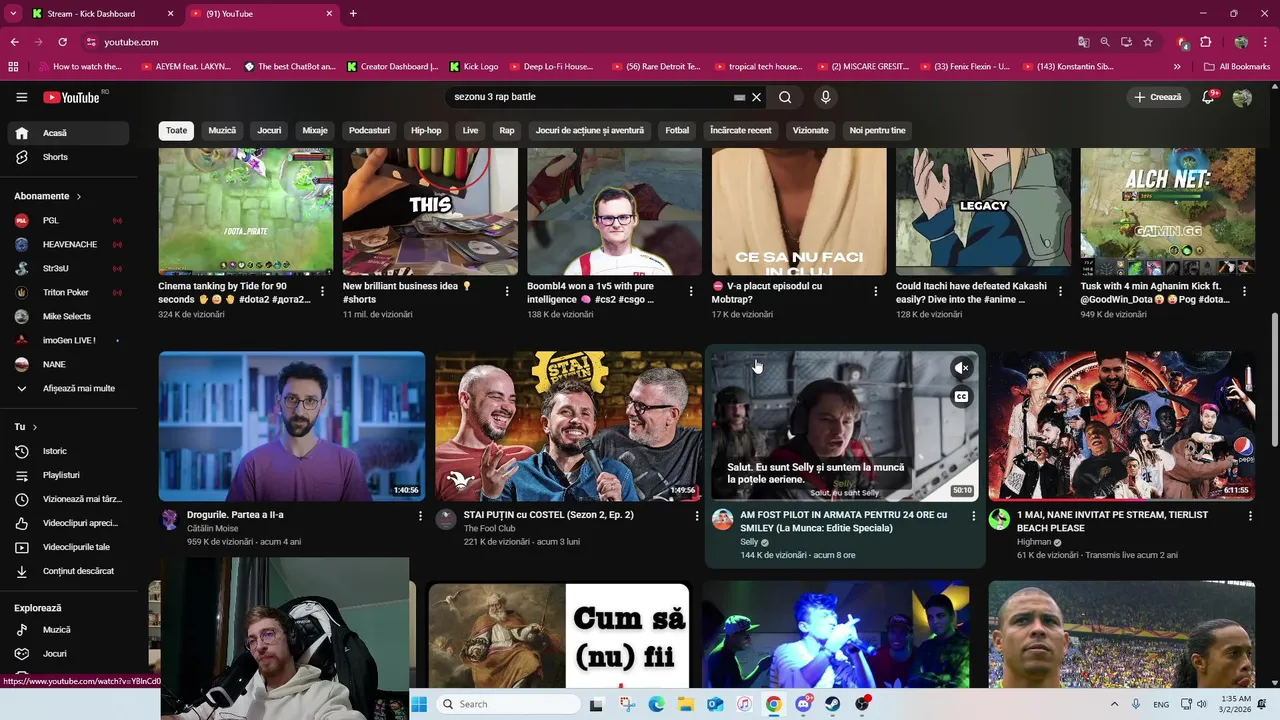Click the YouTube search input field
1280x720 pixels.
coord(590,97)
